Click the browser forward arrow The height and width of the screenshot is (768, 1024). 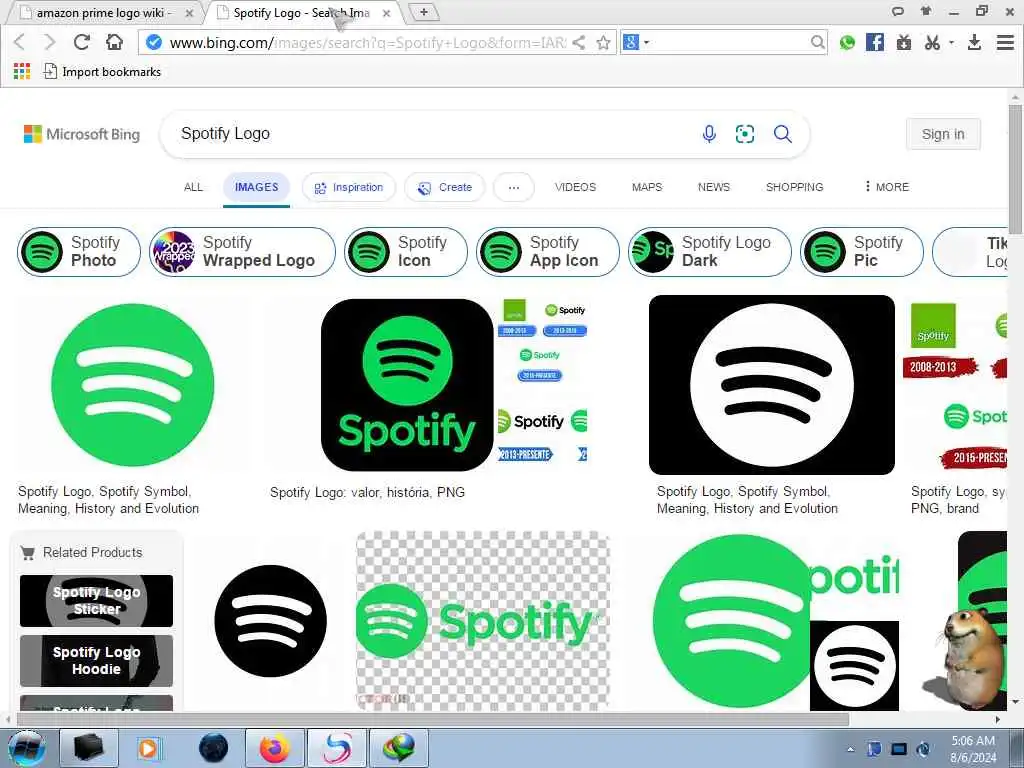click(x=50, y=42)
